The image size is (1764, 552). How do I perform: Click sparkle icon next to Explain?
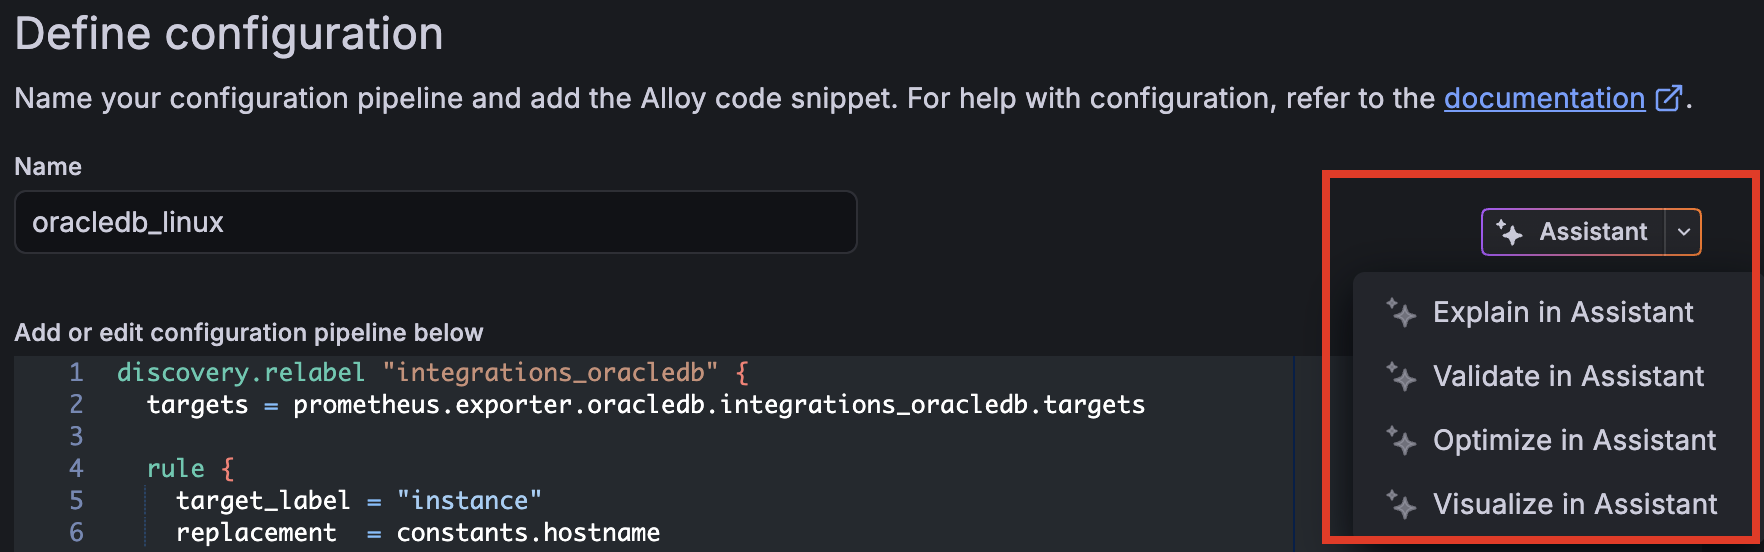click(1401, 312)
